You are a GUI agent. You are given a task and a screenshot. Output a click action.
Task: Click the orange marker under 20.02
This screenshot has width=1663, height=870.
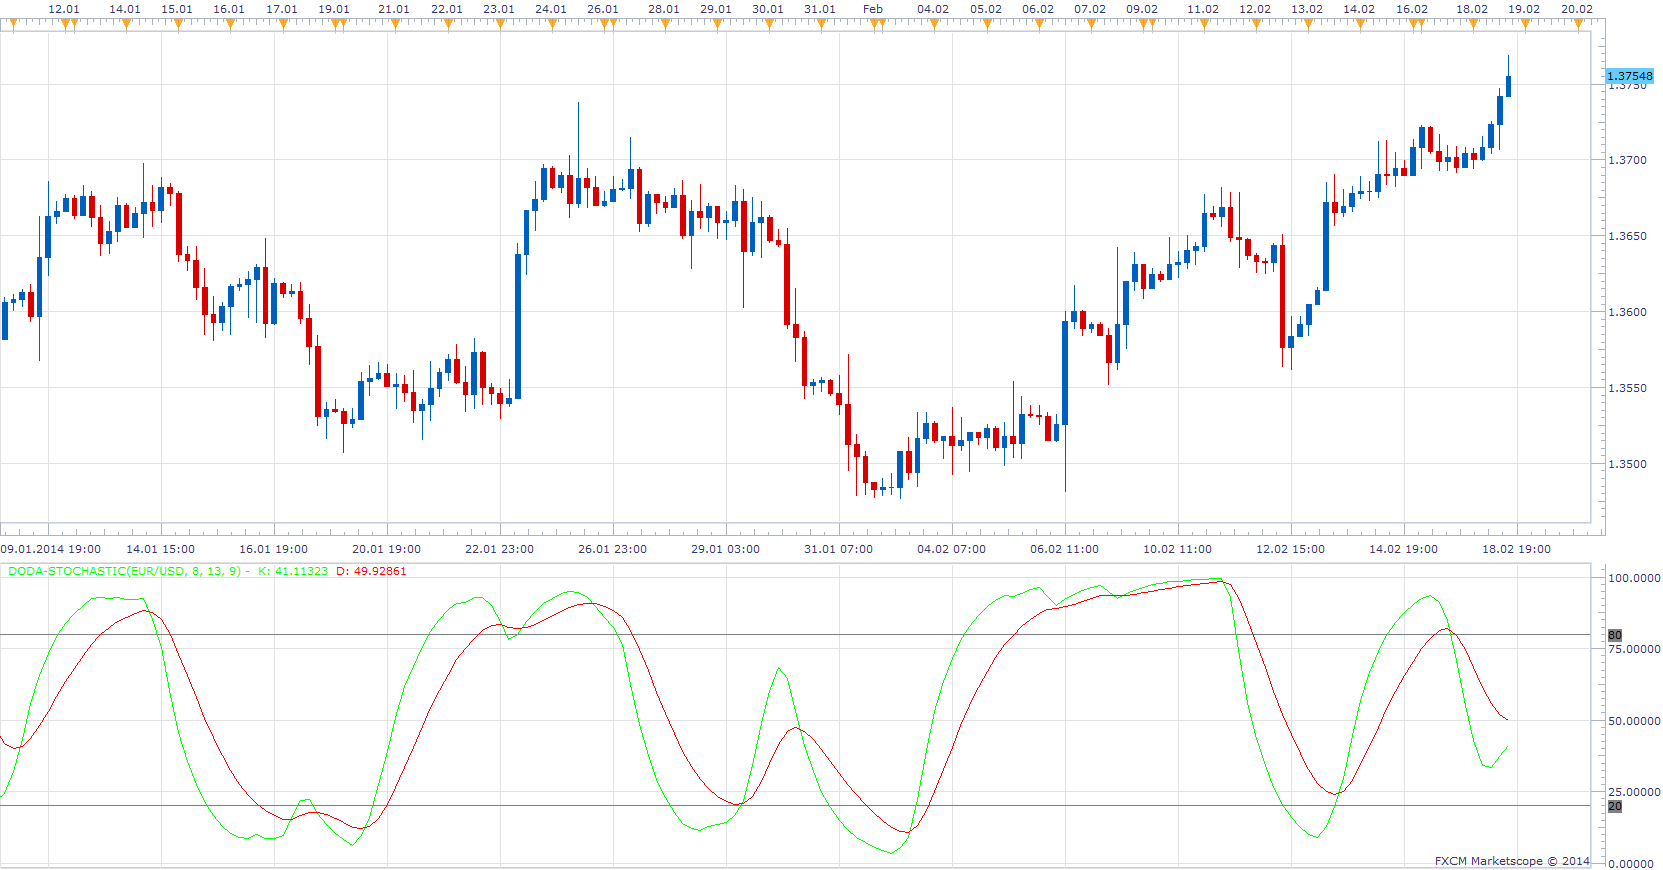1578,25
